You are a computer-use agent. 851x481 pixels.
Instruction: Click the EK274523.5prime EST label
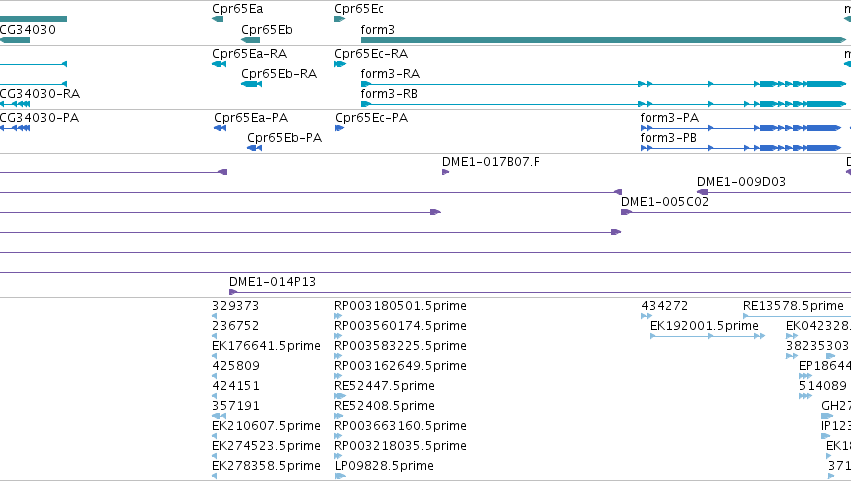266,446
